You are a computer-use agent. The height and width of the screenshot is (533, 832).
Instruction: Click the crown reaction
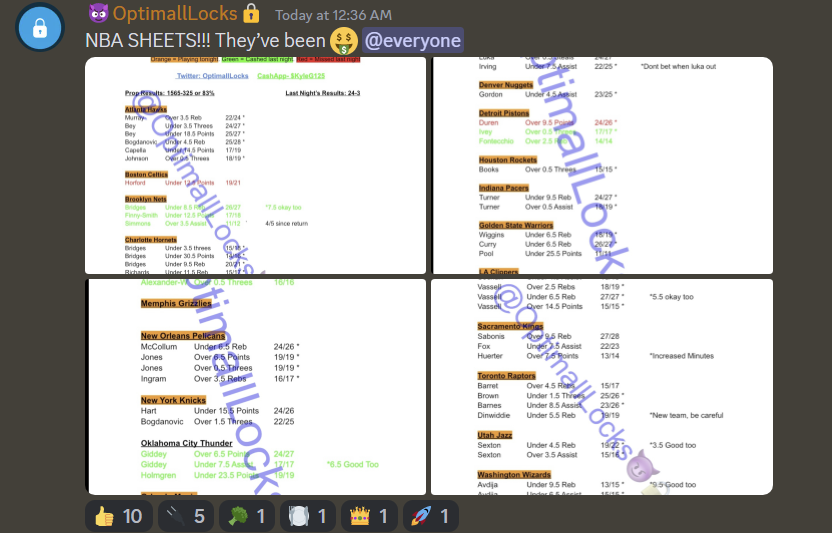(x=369, y=516)
